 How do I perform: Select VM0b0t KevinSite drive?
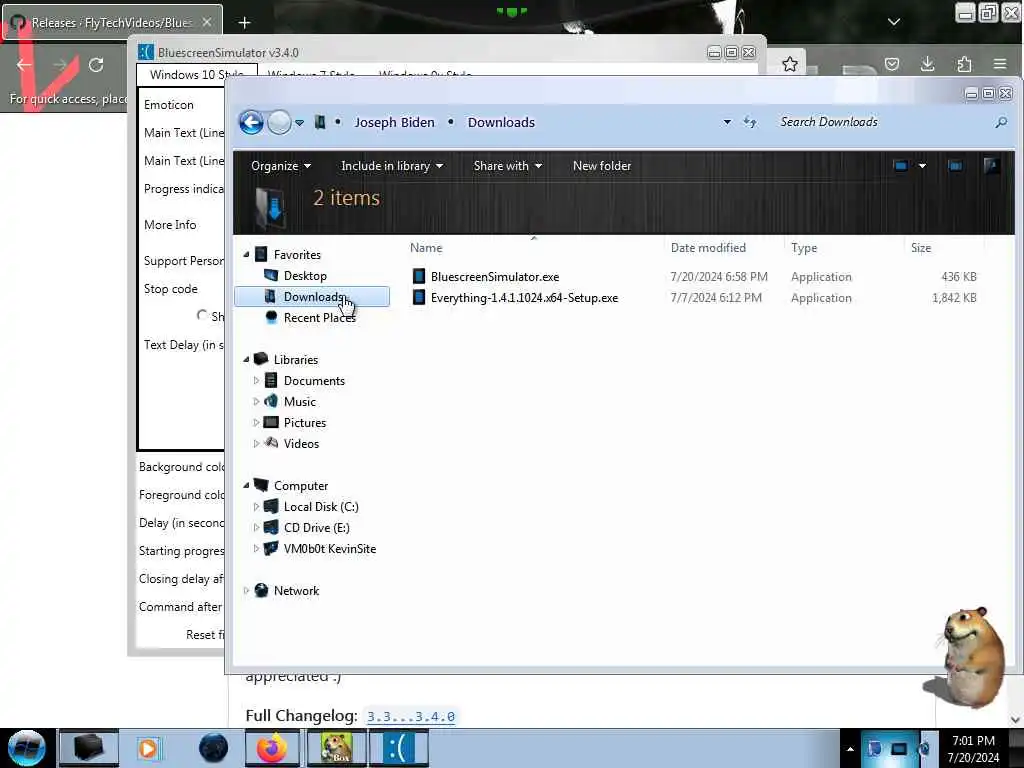(329, 549)
